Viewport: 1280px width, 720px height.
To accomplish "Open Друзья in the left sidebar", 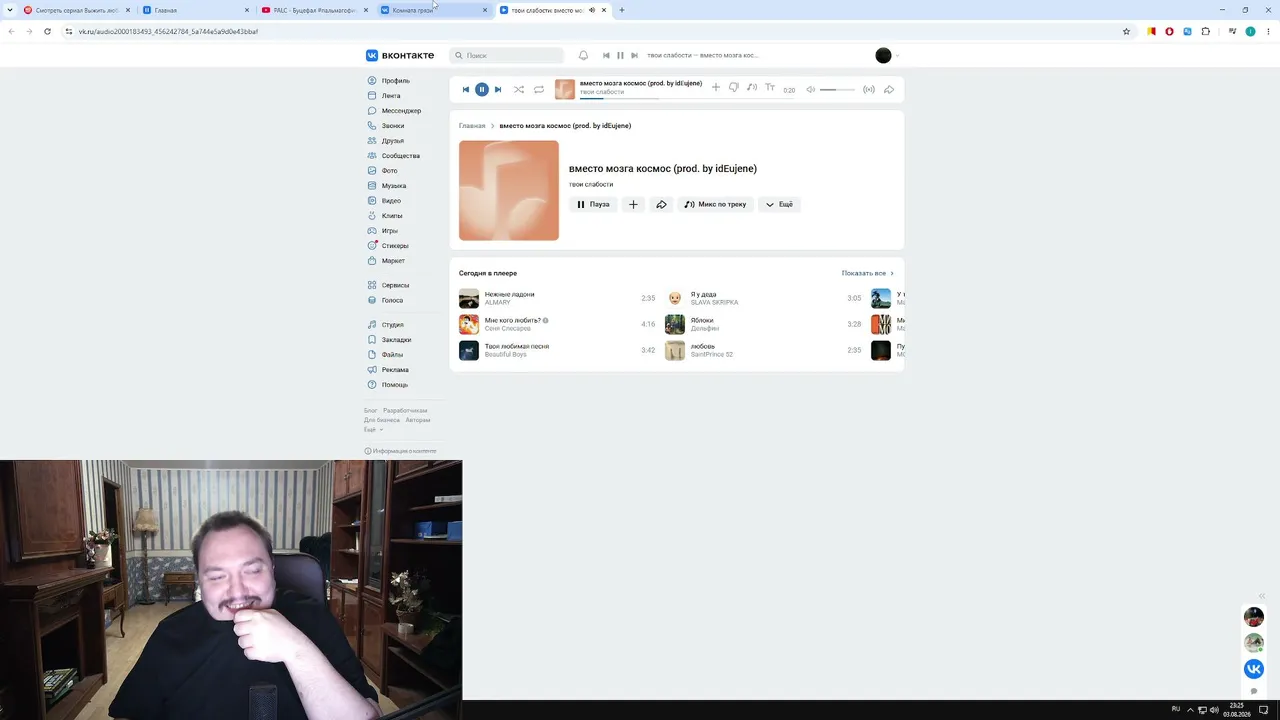I will 393,141.
